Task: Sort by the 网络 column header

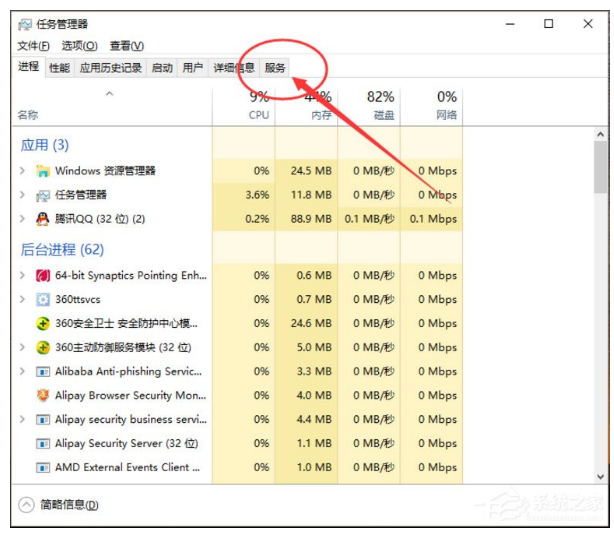Action: pos(432,106)
